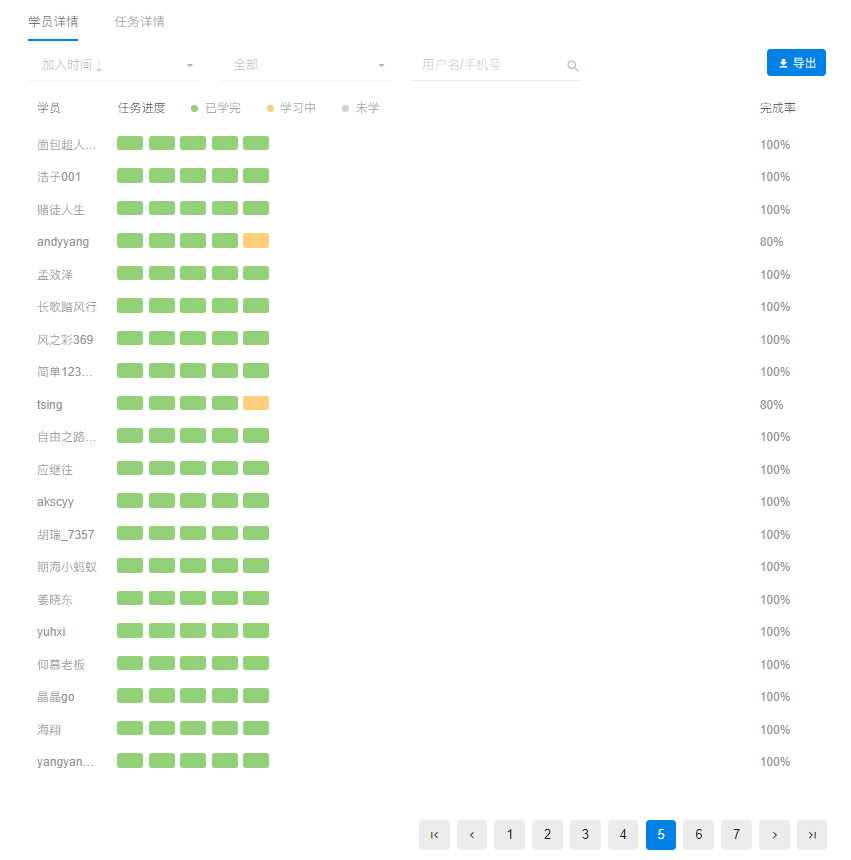Click the 学习中 legend item
Viewport: 851px width, 860px height.
click(291, 108)
